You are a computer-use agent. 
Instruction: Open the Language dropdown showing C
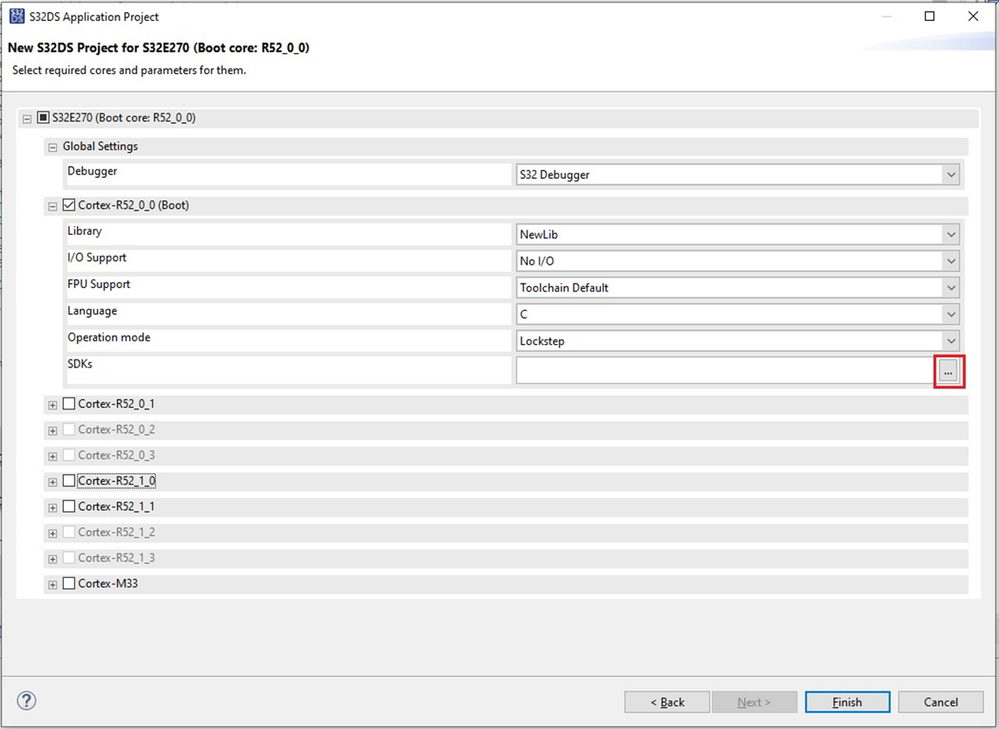pos(738,315)
